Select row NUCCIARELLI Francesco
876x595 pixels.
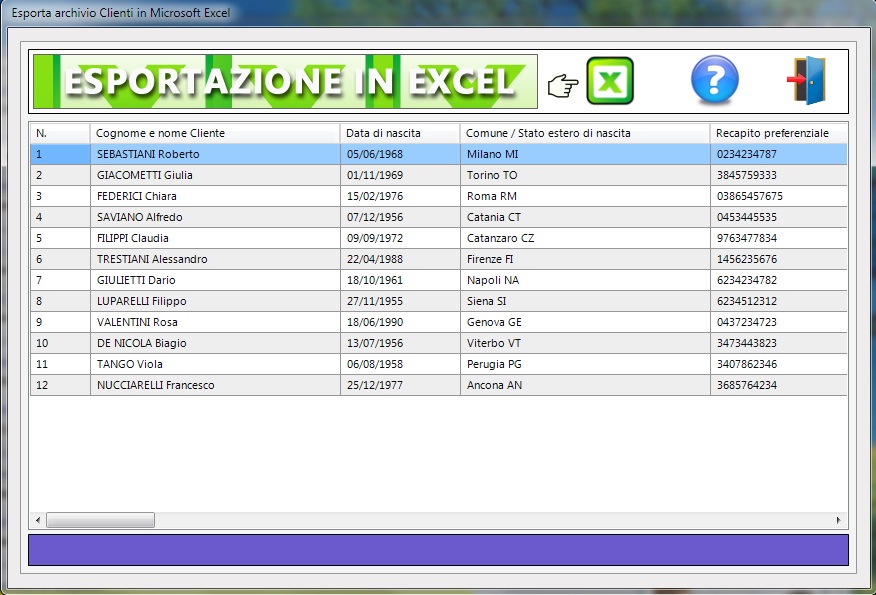(x=439, y=385)
